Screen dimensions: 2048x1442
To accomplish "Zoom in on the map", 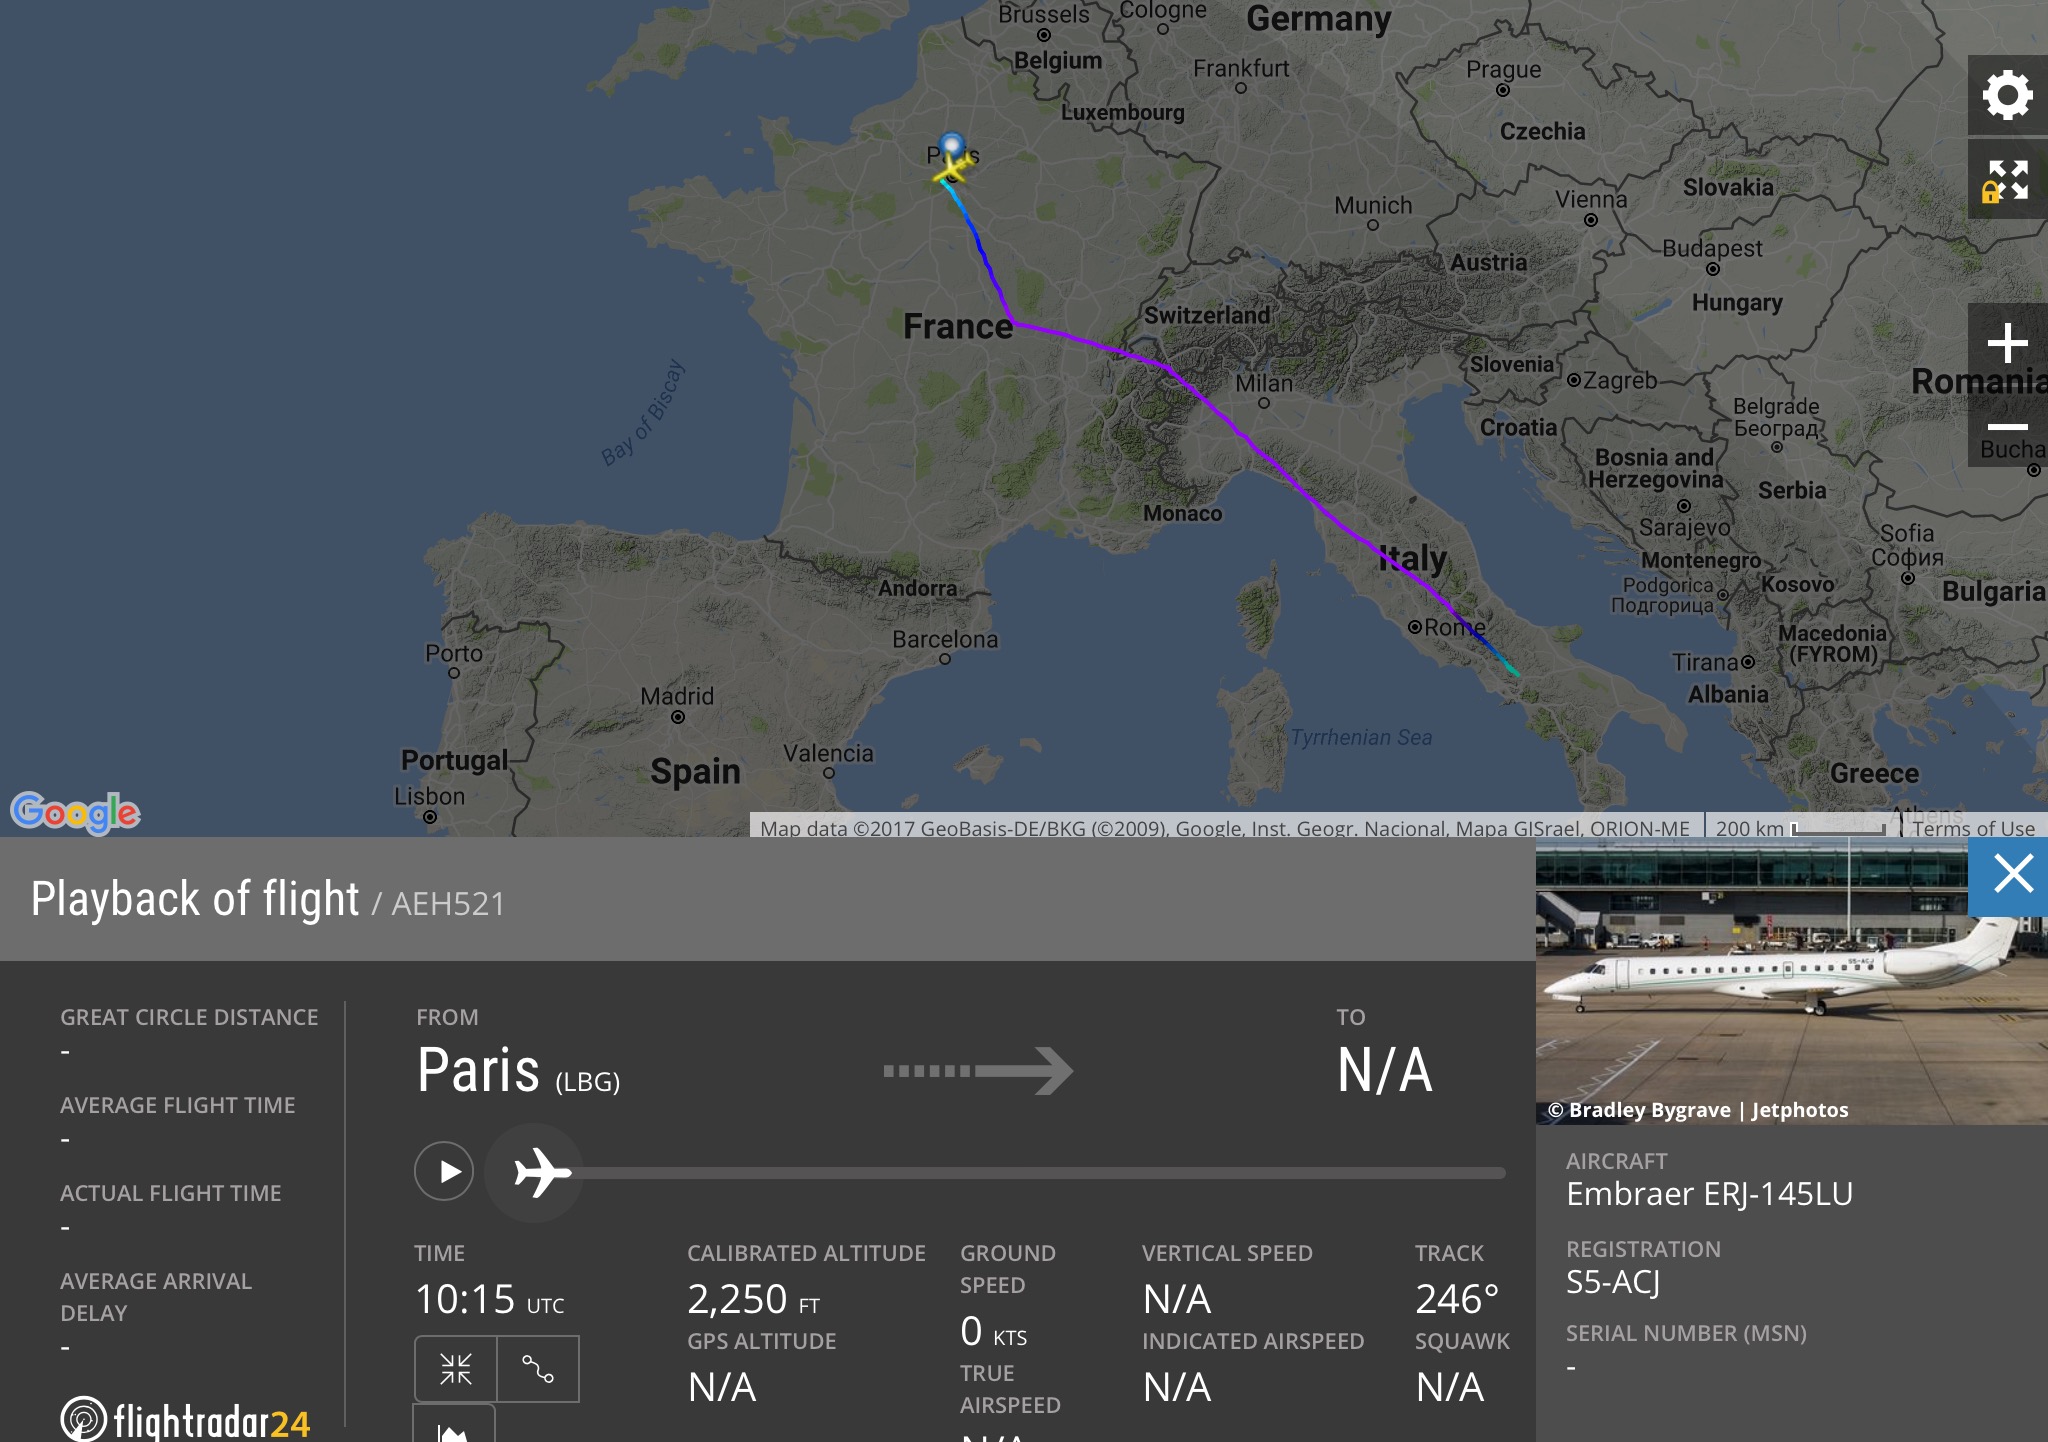I will [2007, 344].
